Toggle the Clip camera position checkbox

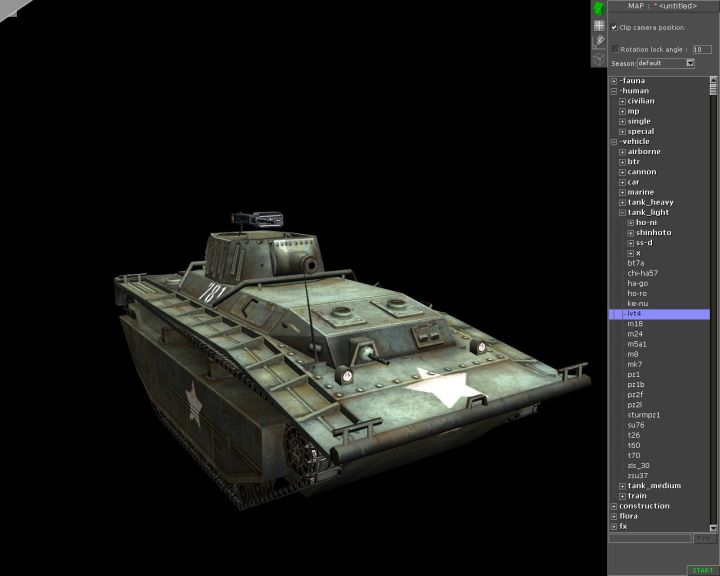(615, 27)
